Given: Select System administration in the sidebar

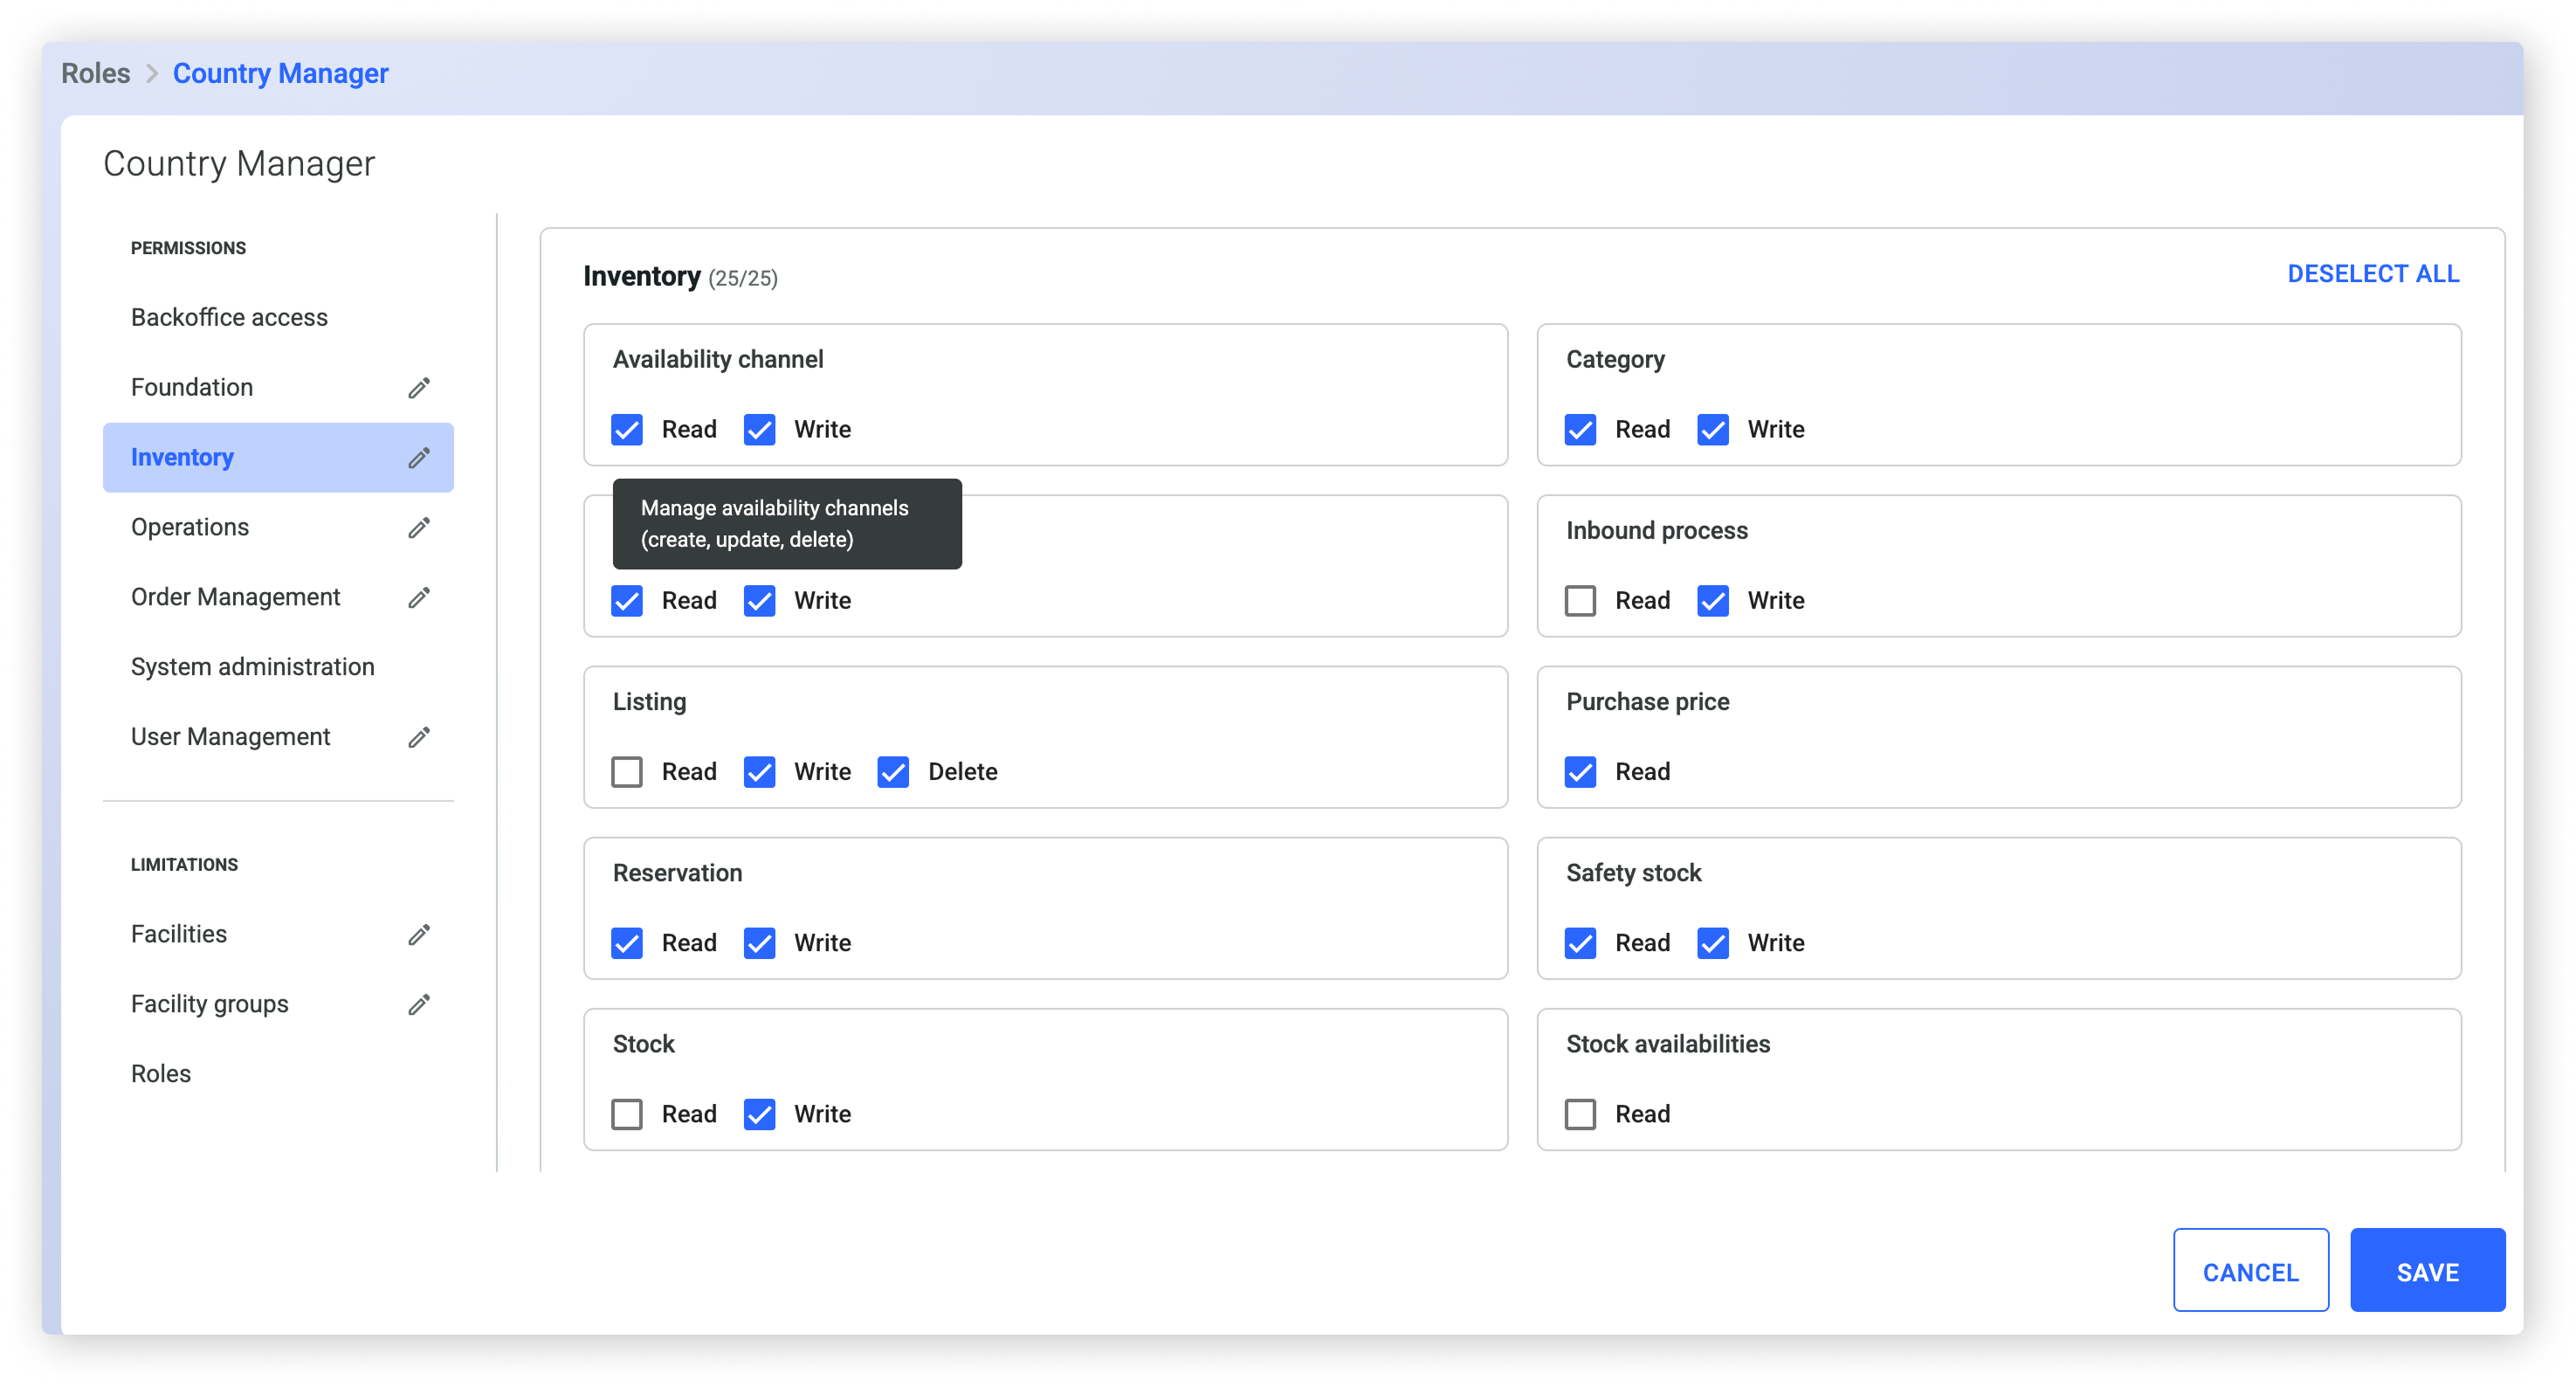Looking at the screenshot, I should coord(252,667).
